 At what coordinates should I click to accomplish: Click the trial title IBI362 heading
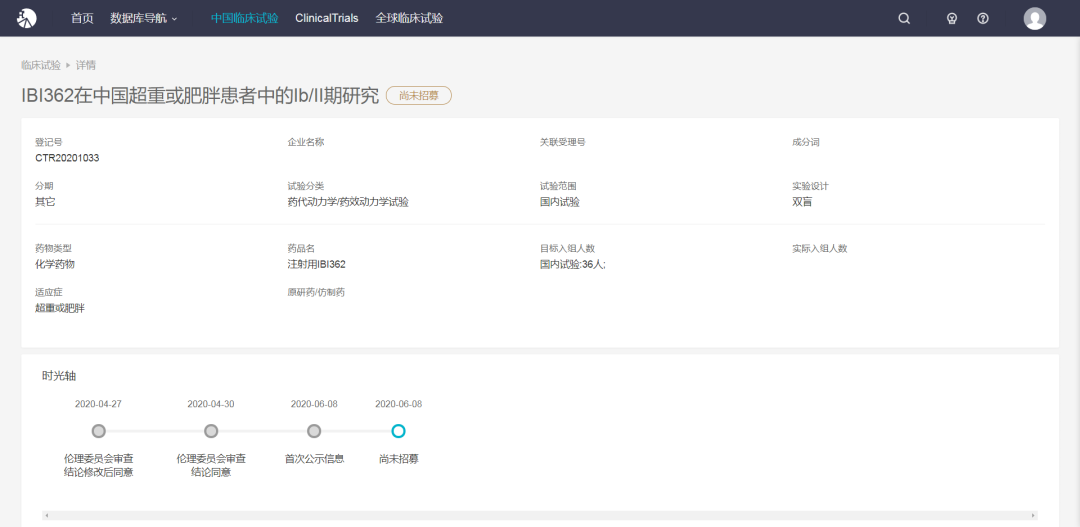(x=200, y=96)
